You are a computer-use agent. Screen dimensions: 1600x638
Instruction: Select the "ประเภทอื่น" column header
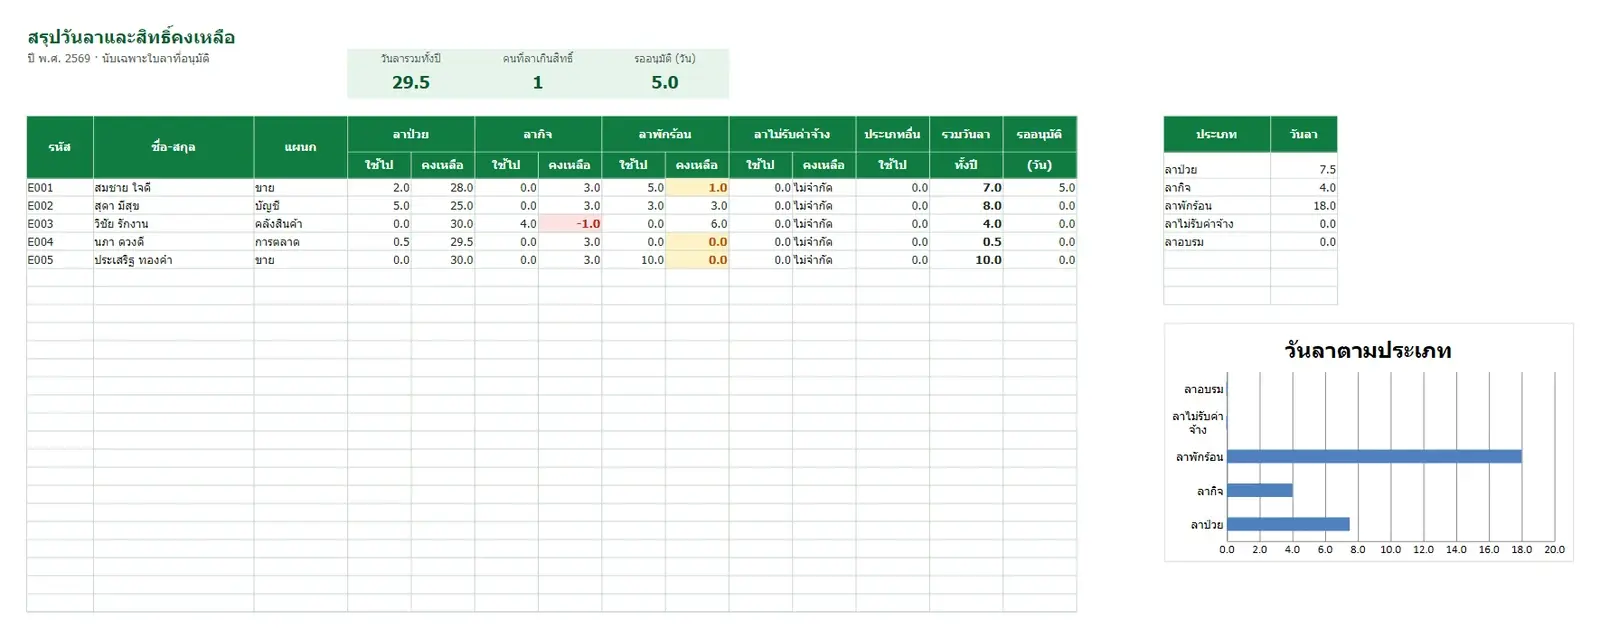tap(892, 134)
